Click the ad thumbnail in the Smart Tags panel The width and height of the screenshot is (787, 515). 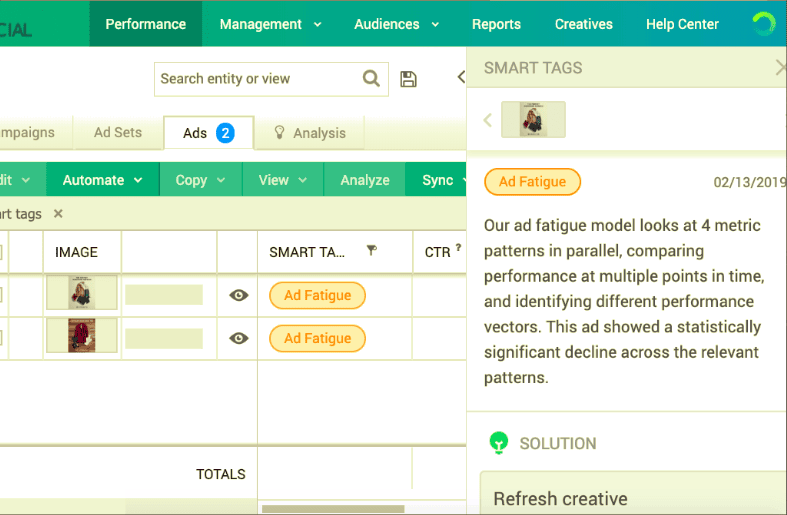pyautogui.click(x=533, y=119)
